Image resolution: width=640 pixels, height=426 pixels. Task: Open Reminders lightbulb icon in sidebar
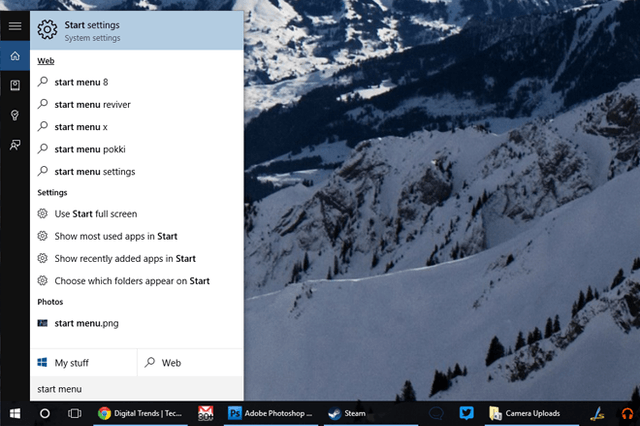(x=15, y=115)
